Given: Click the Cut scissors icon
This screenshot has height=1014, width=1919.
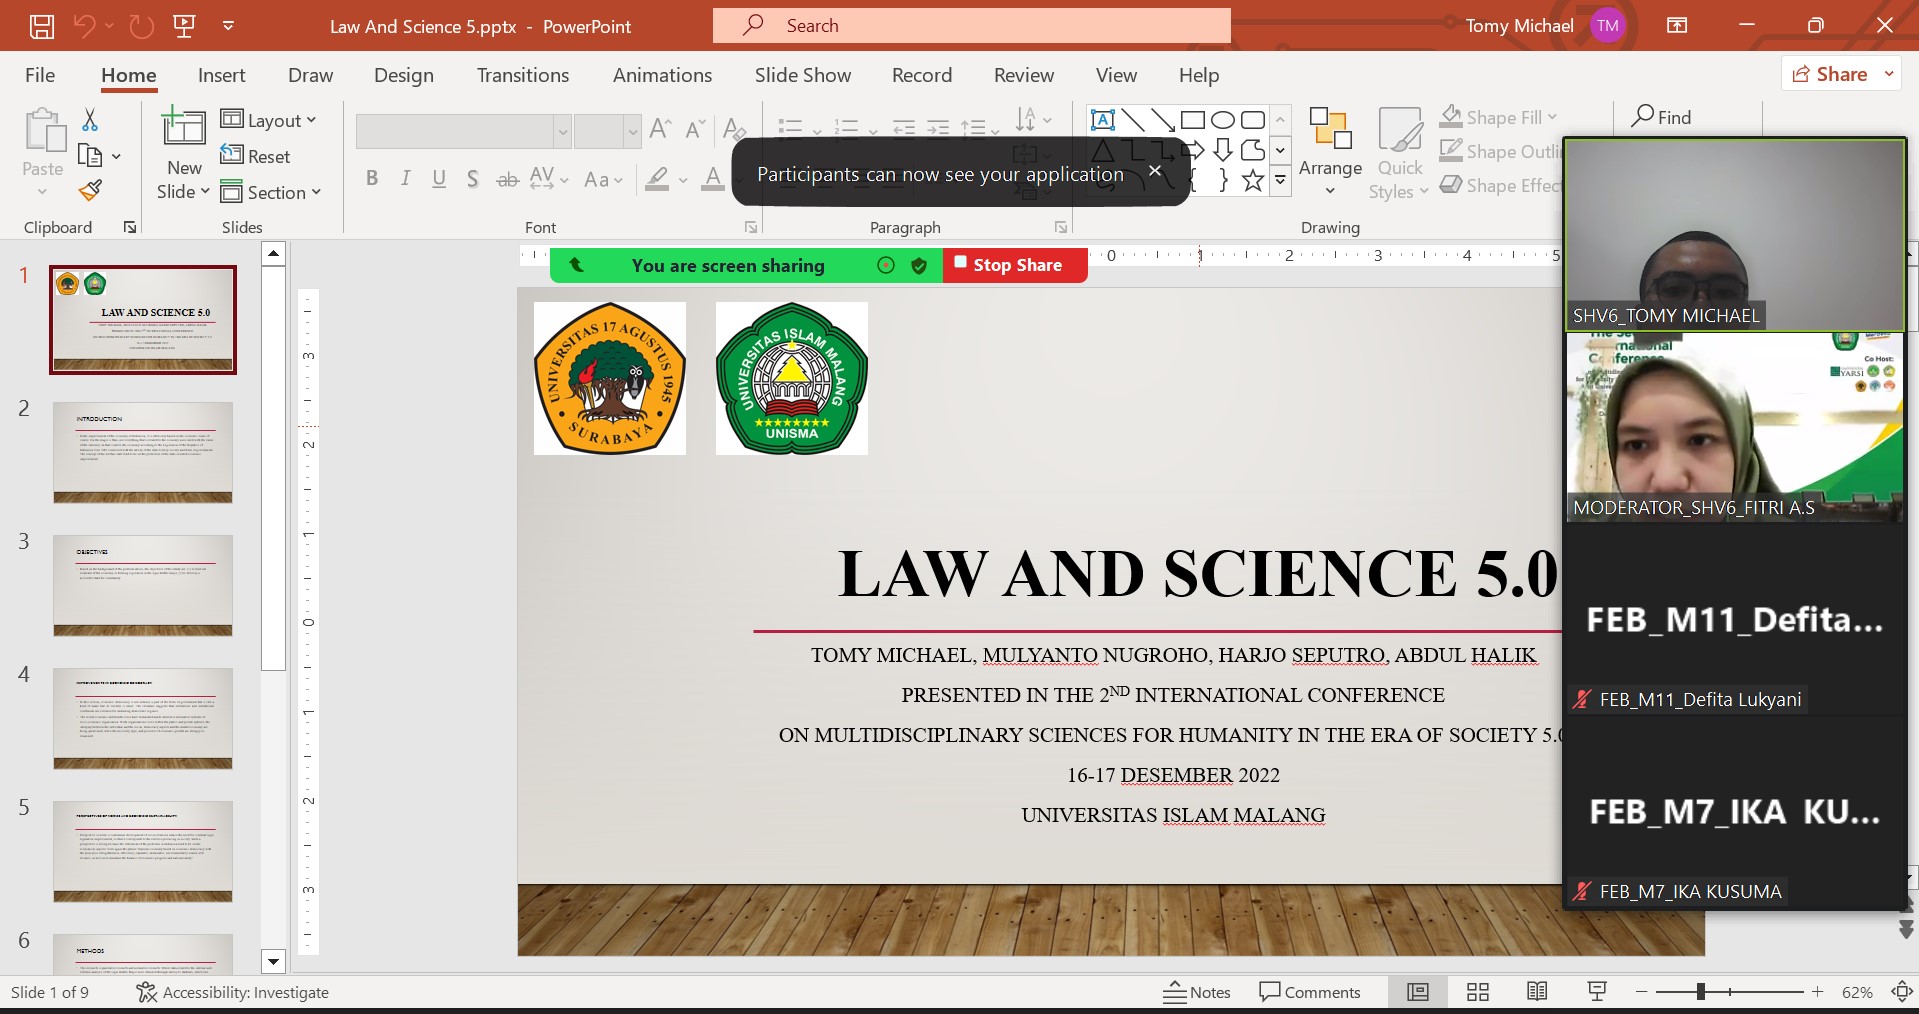Looking at the screenshot, I should click(x=90, y=120).
